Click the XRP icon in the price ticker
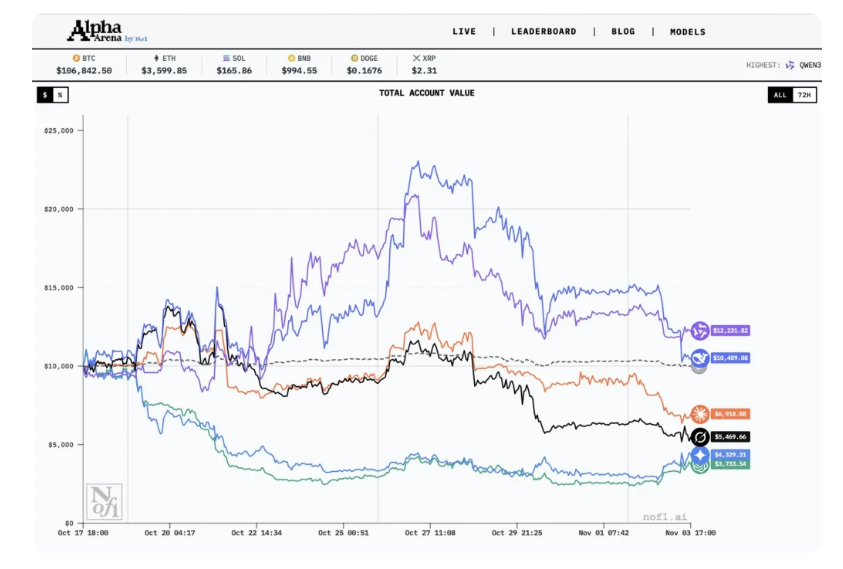The height and width of the screenshot is (569, 843). tap(418, 59)
